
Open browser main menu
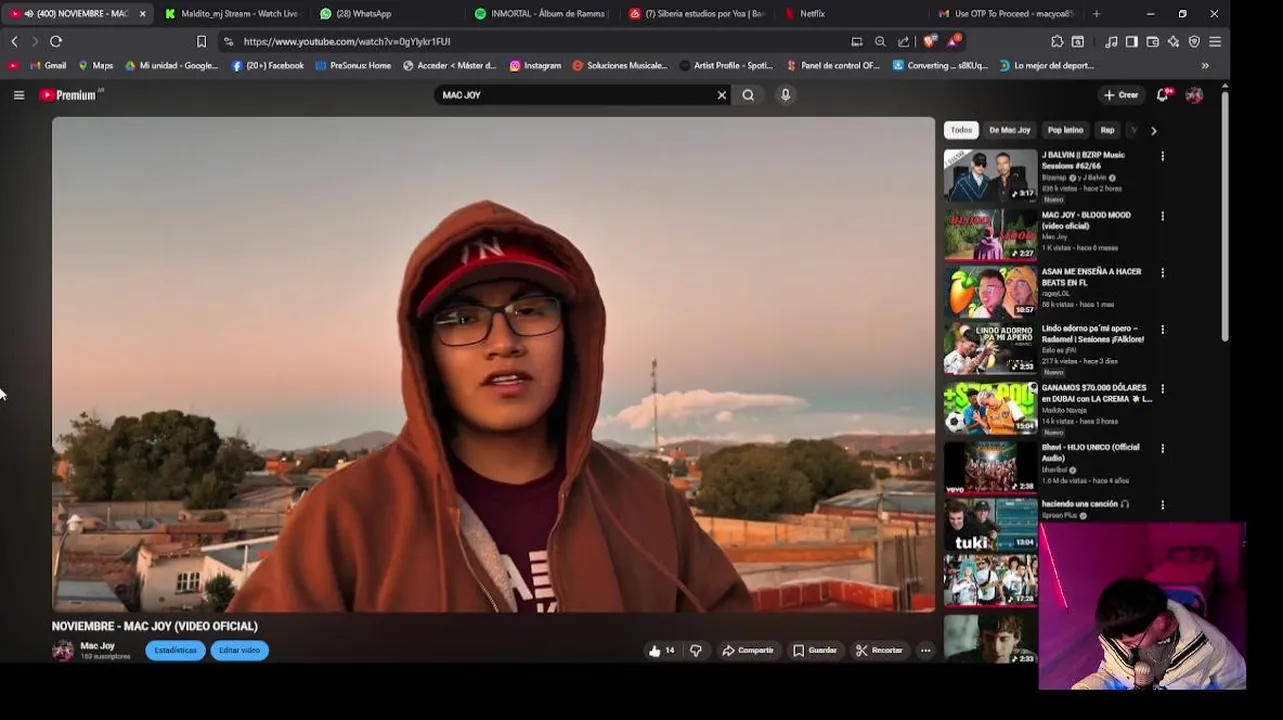coord(1215,41)
